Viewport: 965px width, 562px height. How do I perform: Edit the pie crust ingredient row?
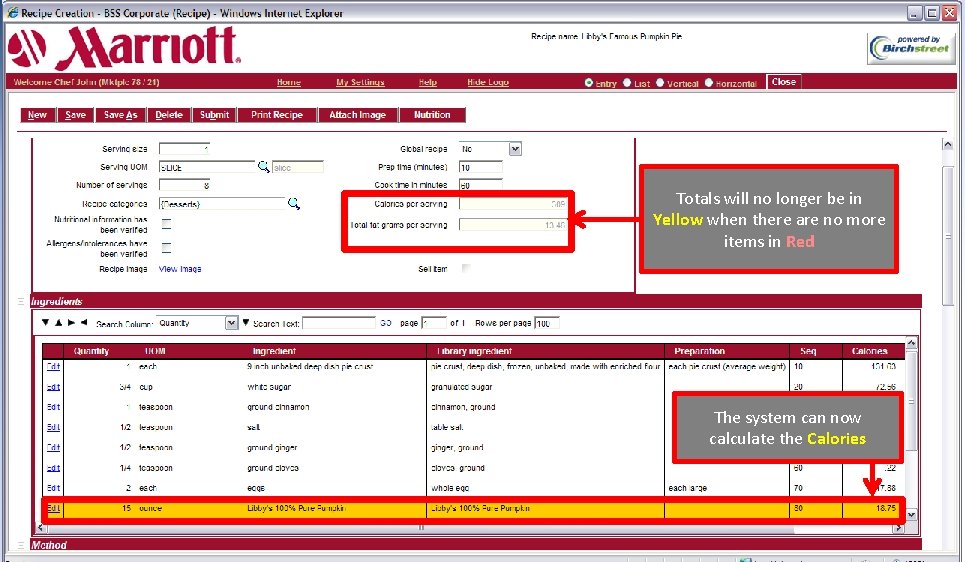point(54,366)
